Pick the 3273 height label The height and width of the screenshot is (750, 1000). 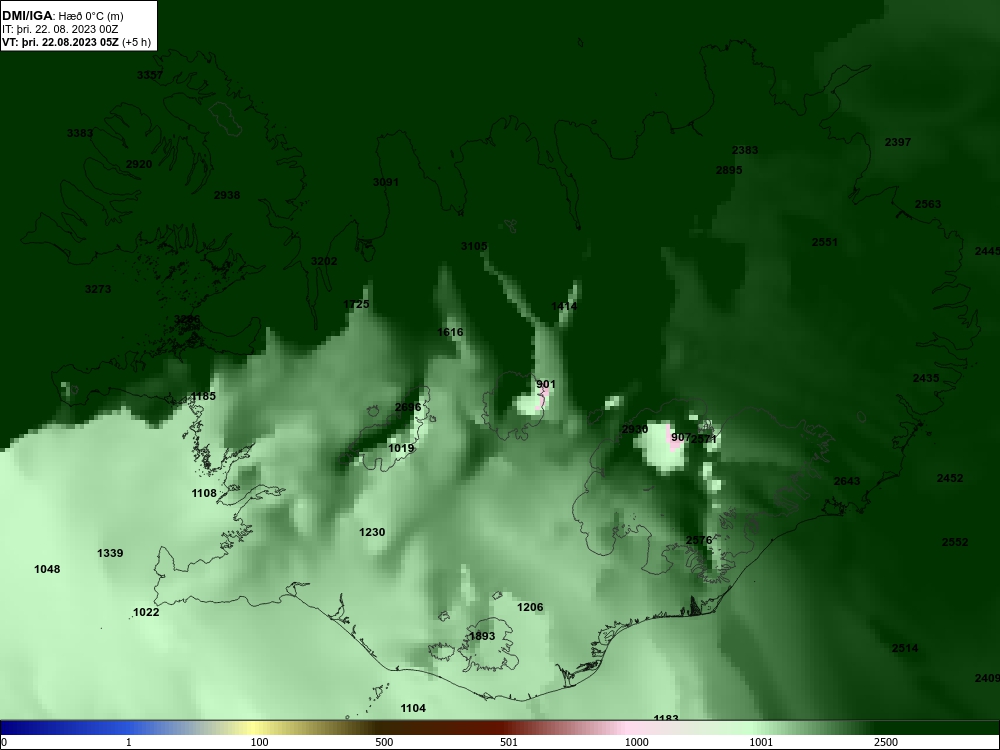pyautogui.click(x=98, y=290)
